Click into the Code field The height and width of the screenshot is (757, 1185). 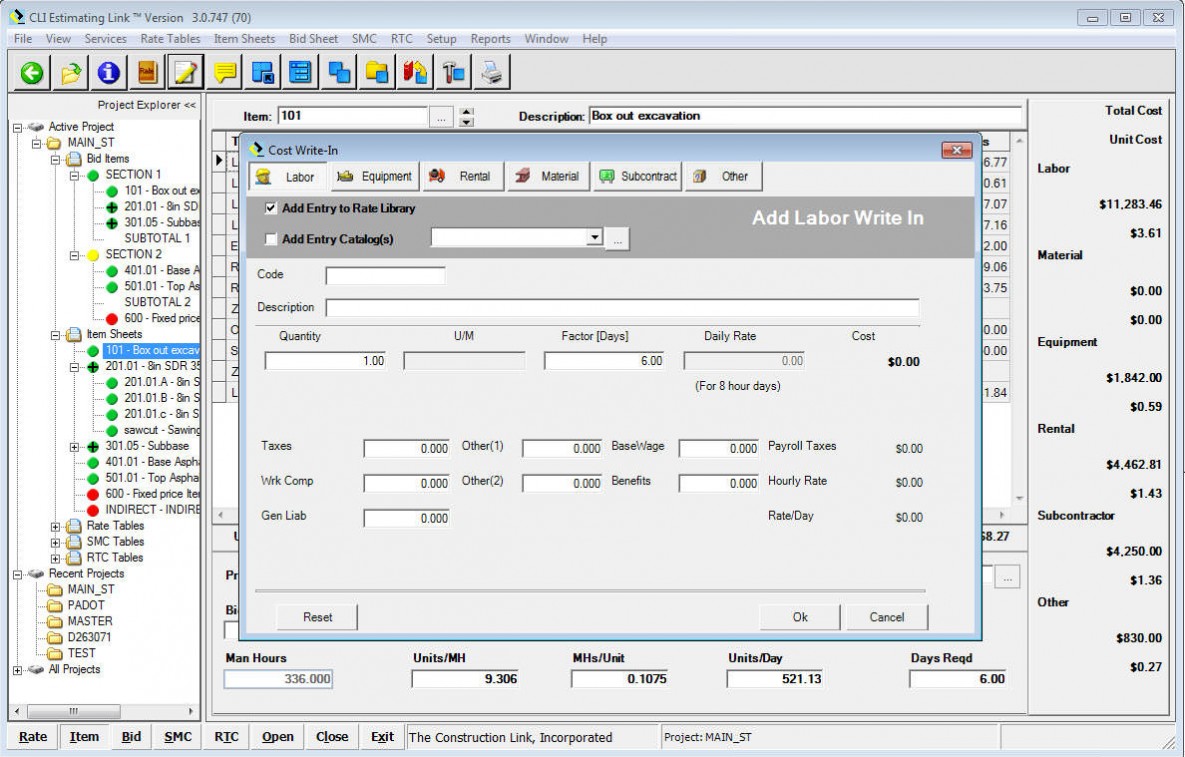tap(385, 275)
